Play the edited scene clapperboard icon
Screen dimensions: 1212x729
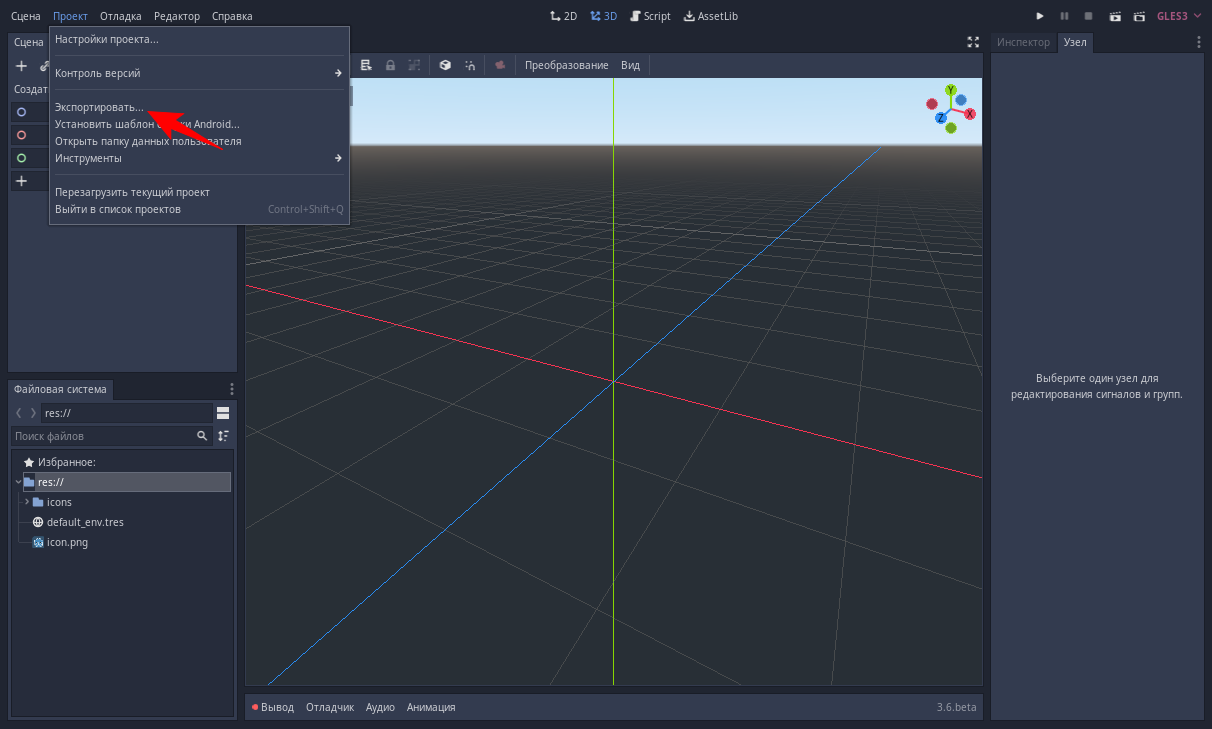click(1114, 16)
